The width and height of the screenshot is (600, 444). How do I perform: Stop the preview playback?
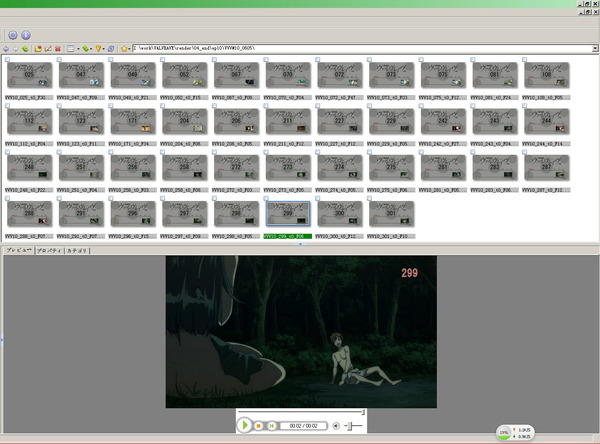pos(259,426)
